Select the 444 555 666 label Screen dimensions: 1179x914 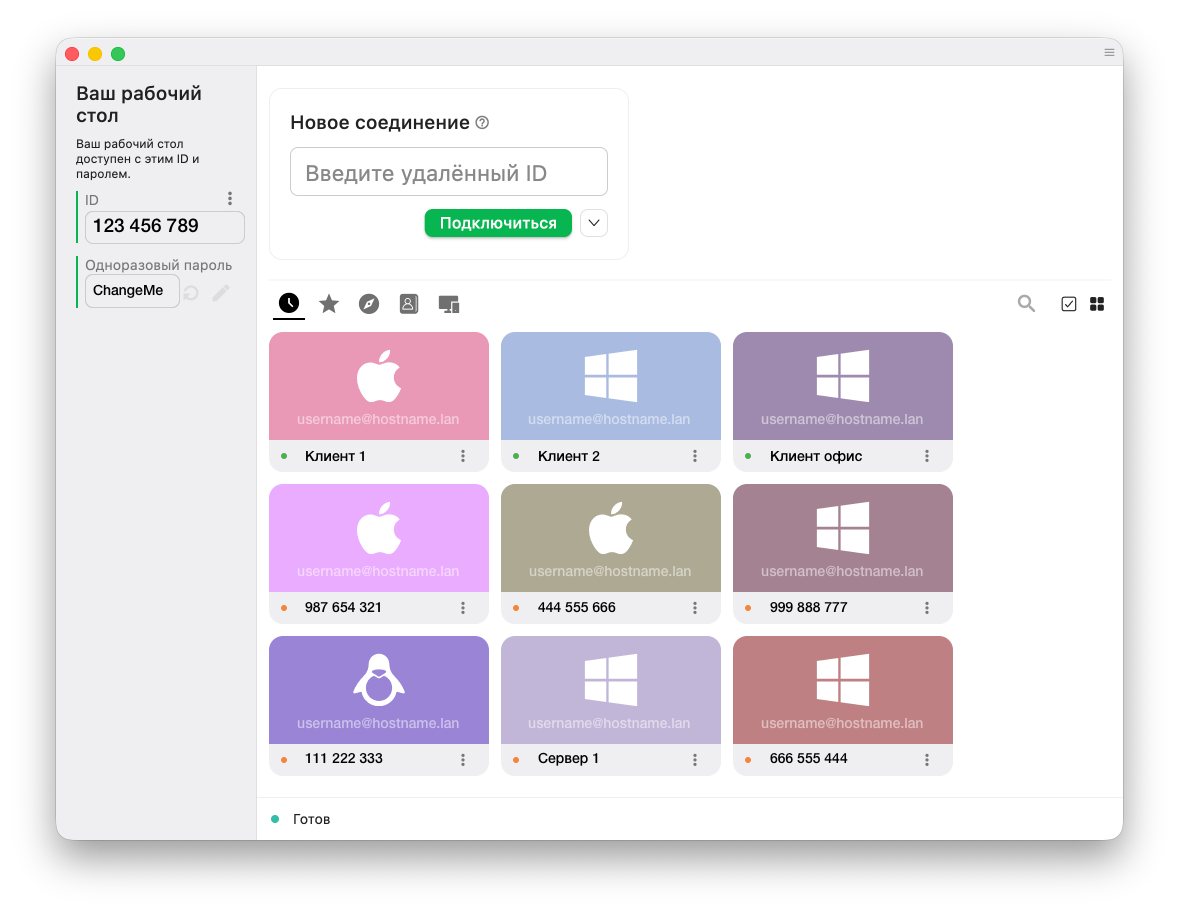tap(576, 607)
